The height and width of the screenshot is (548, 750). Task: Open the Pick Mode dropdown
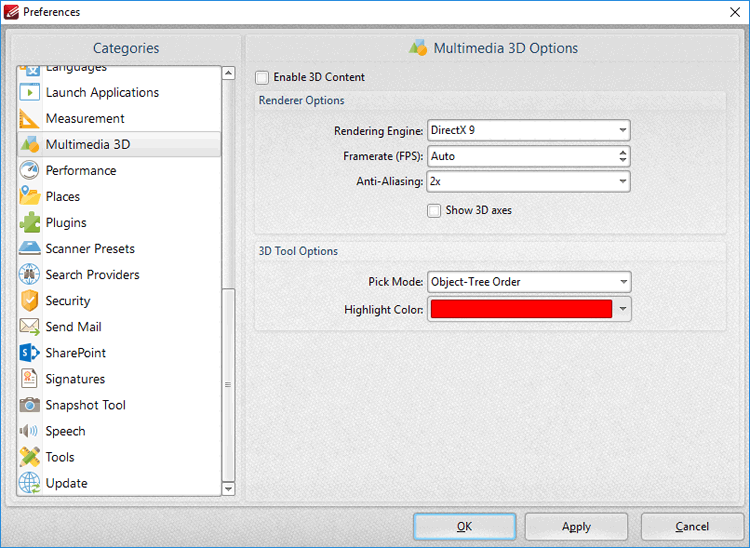(529, 282)
